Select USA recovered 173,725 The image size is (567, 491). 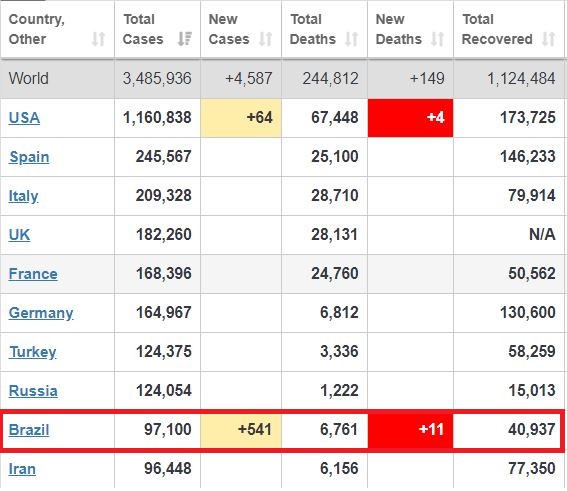click(528, 118)
